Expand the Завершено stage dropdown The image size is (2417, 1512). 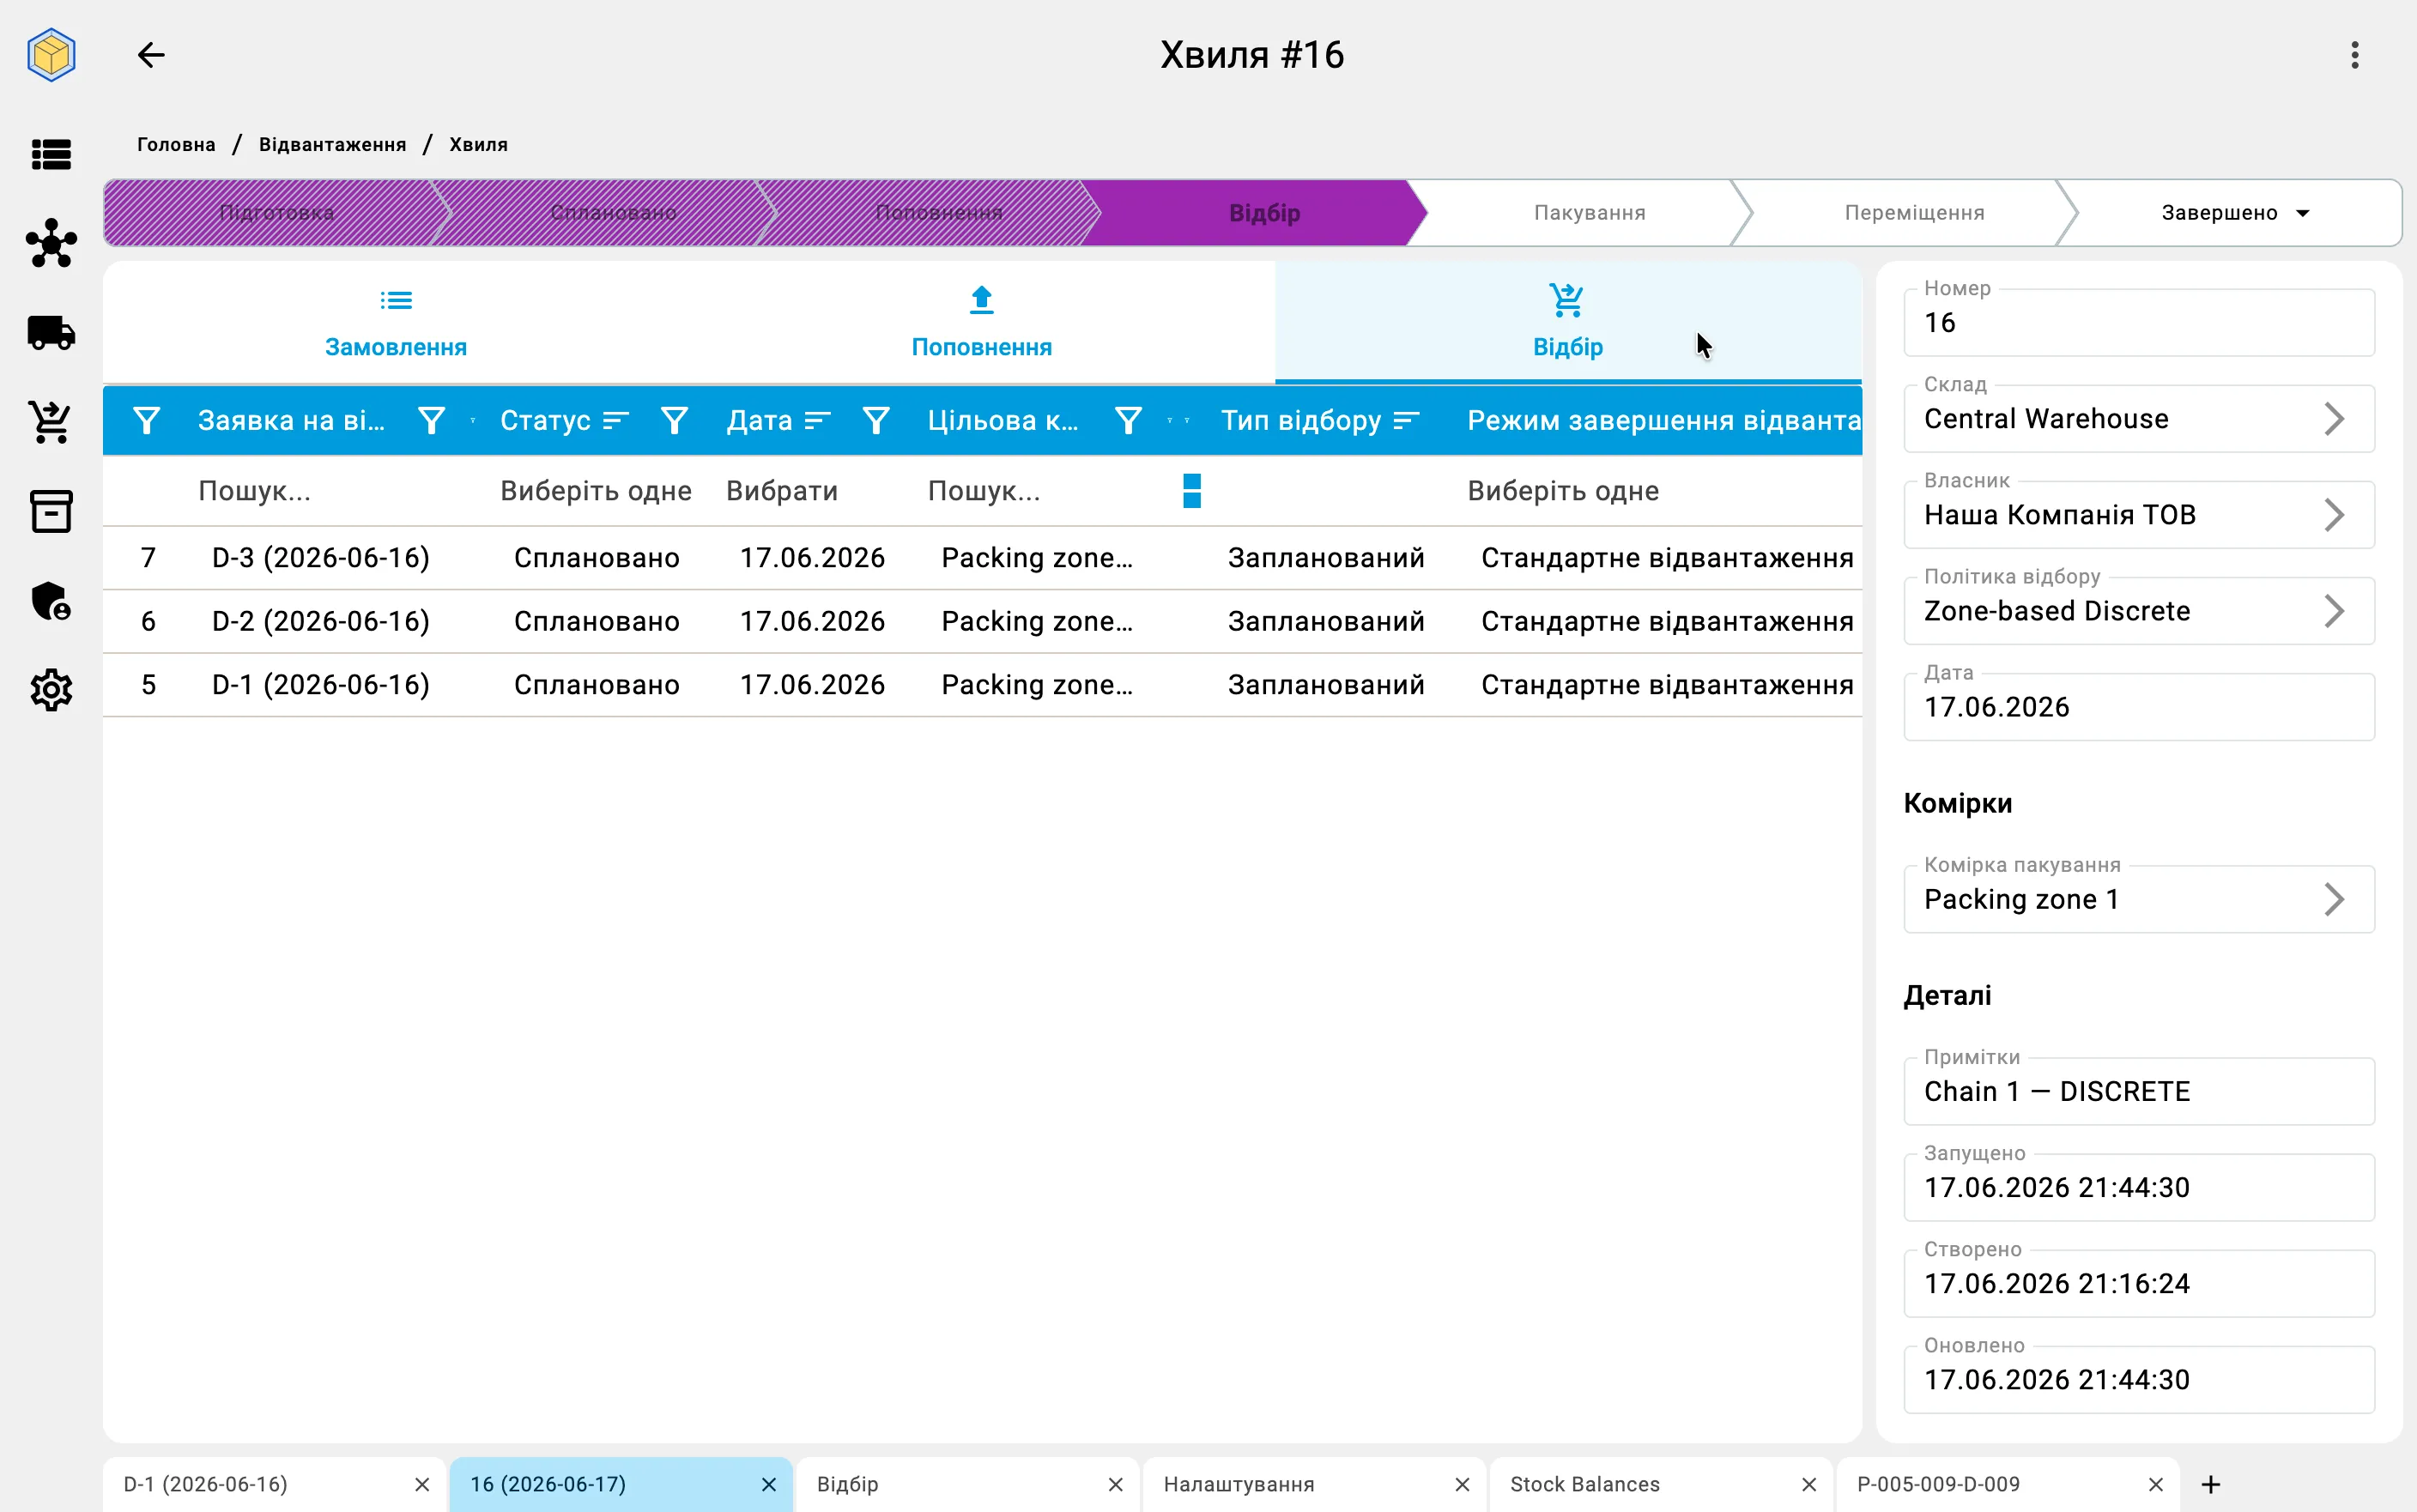[2303, 213]
